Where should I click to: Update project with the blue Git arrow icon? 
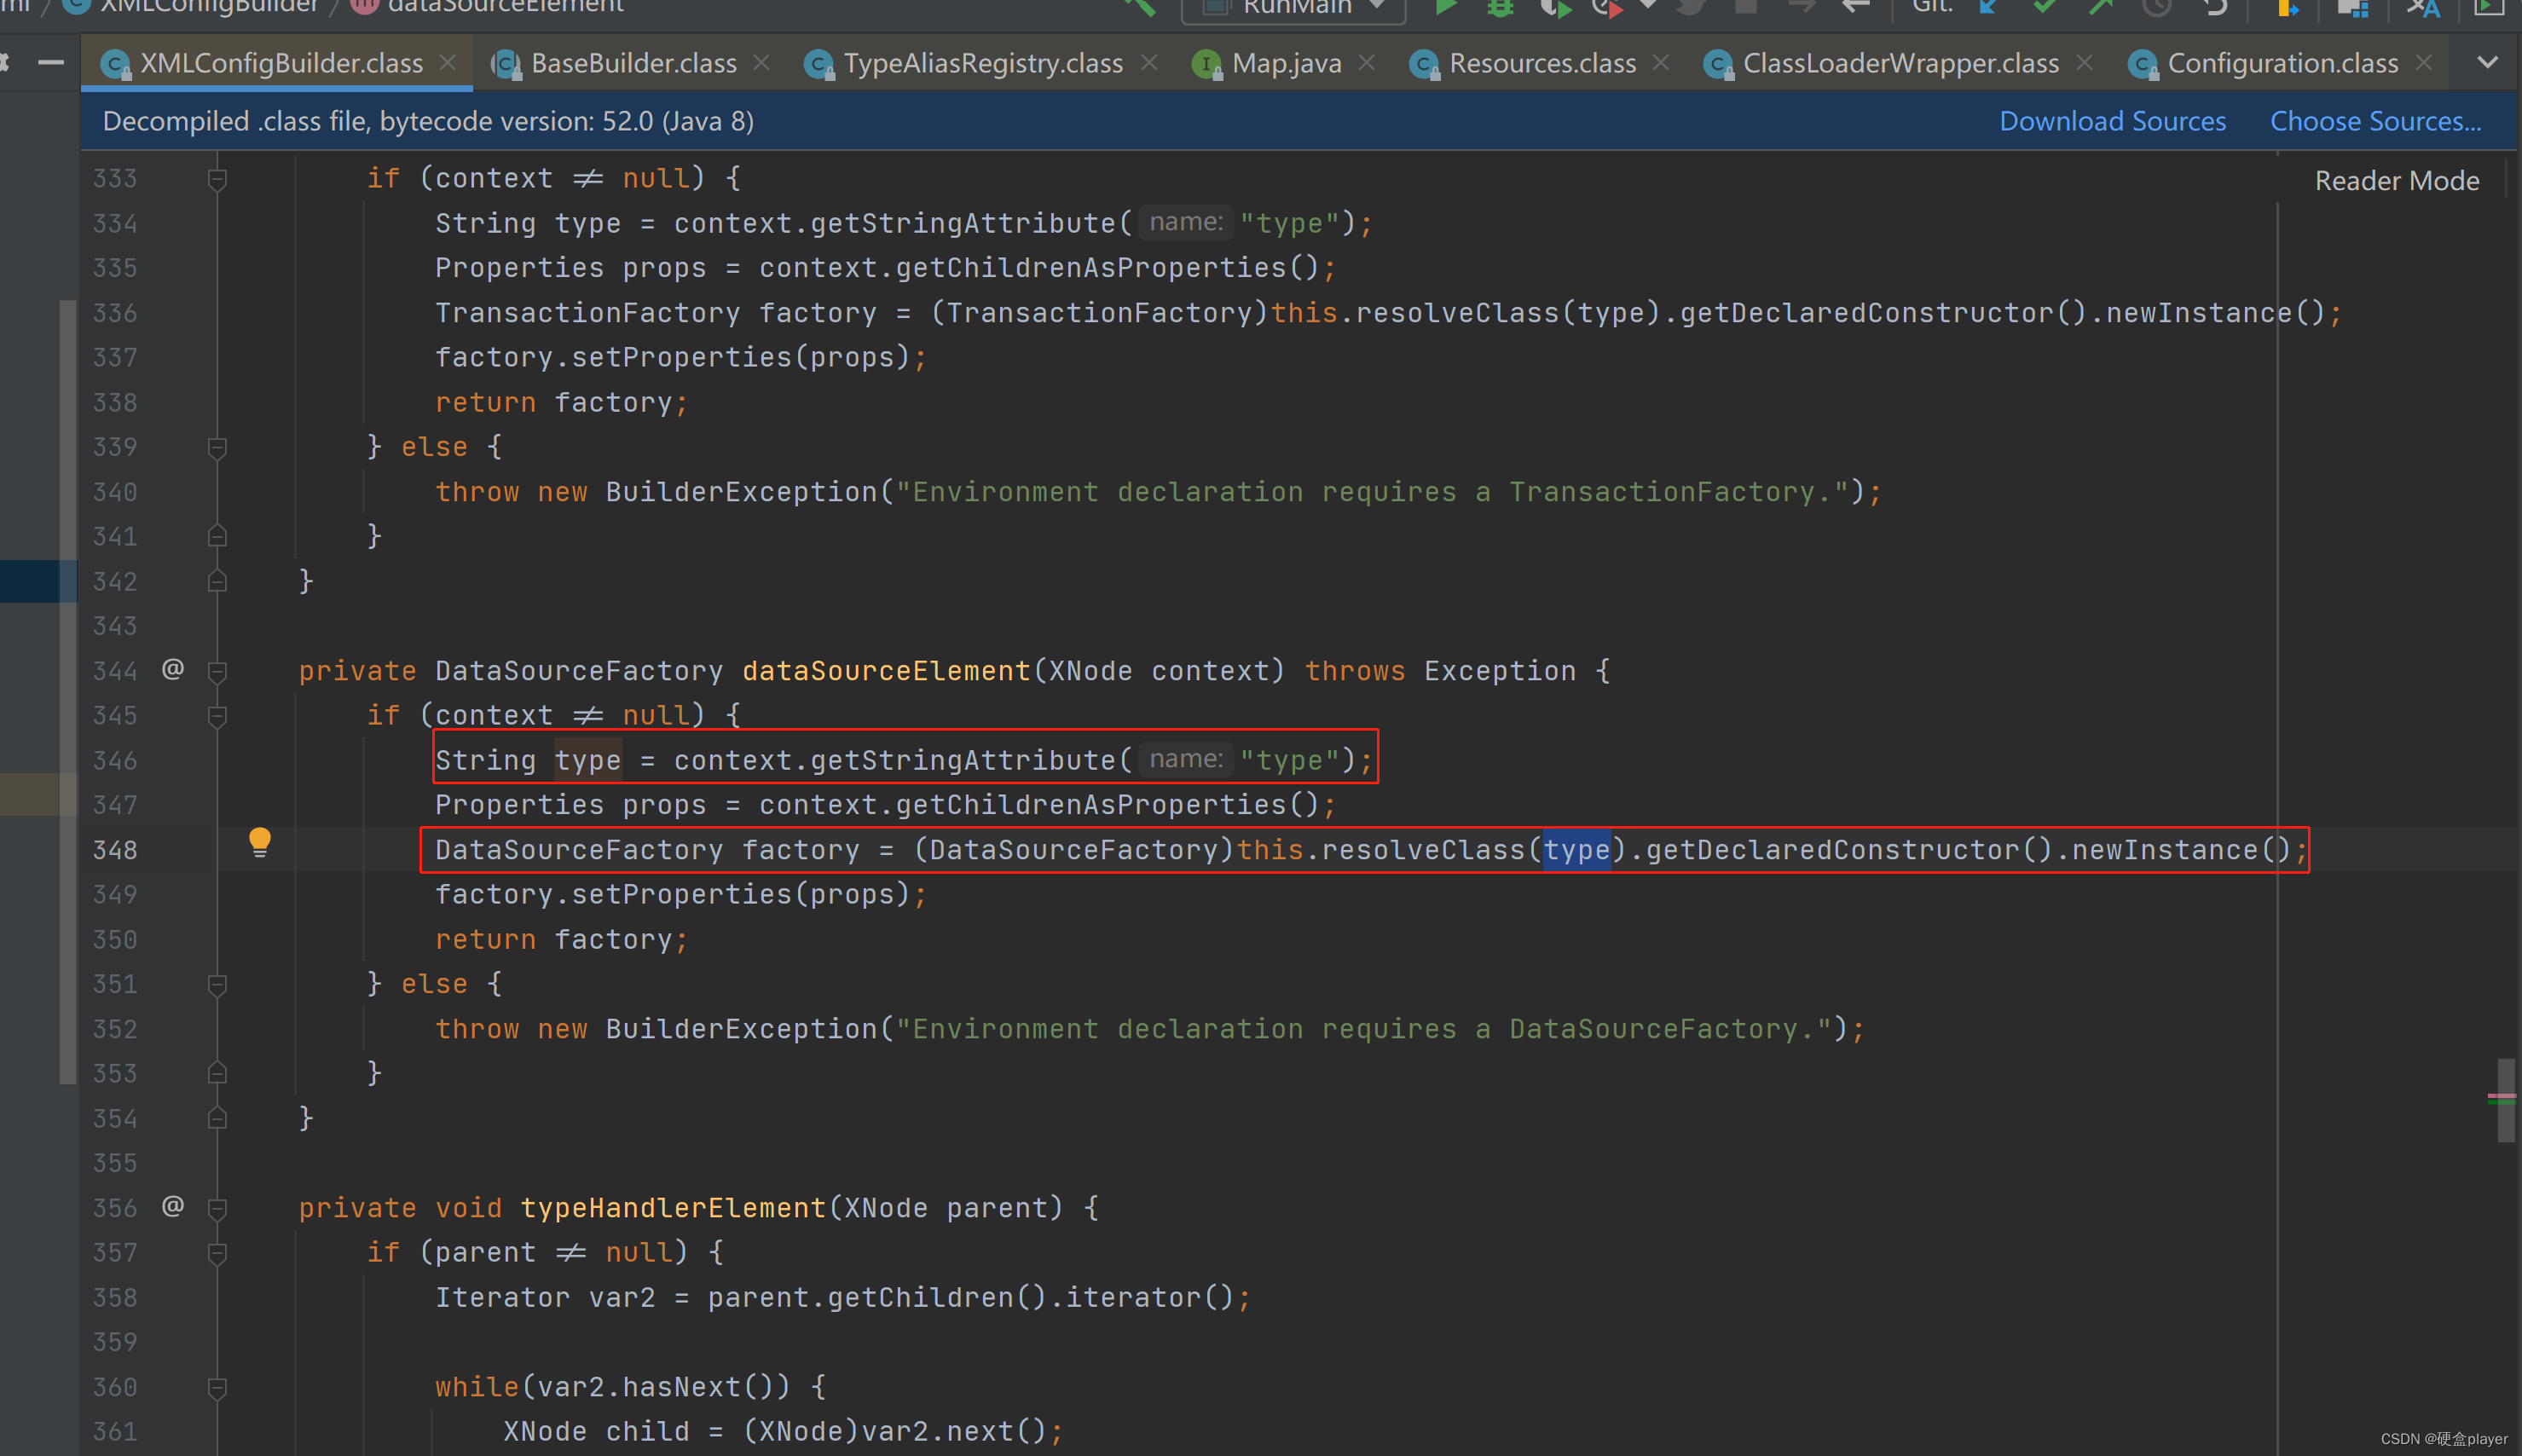coord(1990,8)
